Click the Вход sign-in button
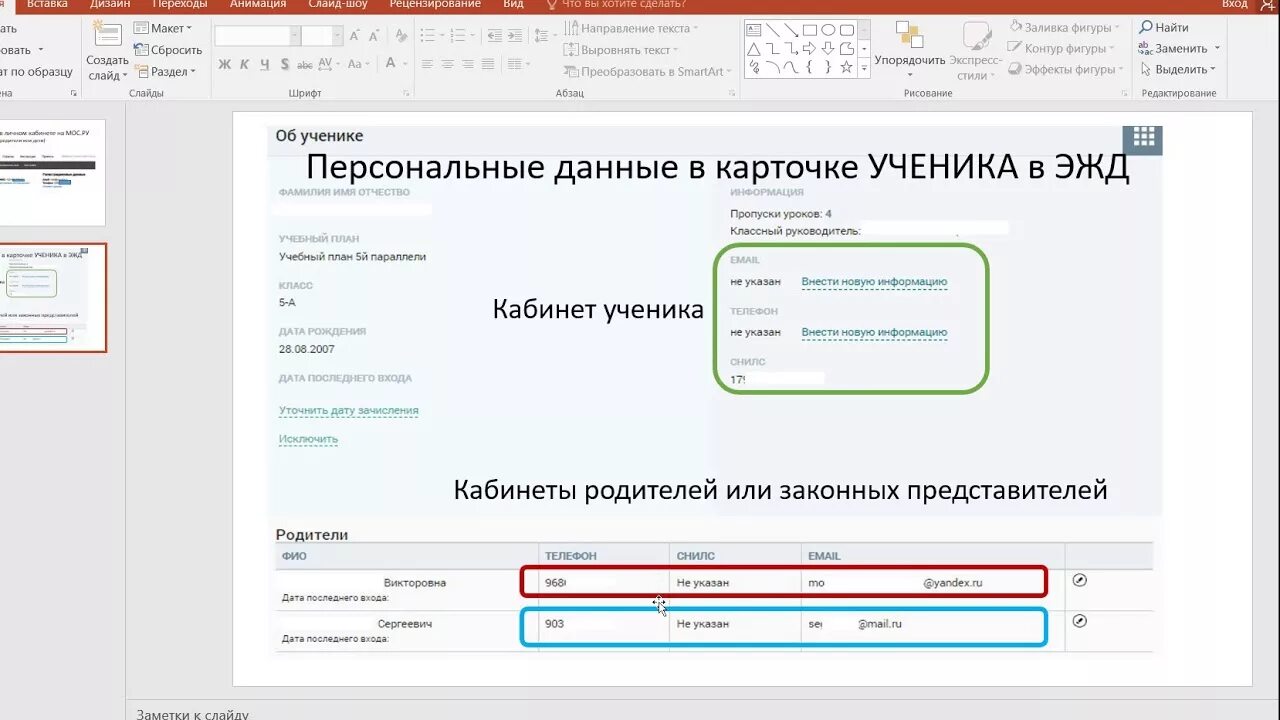The image size is (1280, 720). click(1234, 4)
